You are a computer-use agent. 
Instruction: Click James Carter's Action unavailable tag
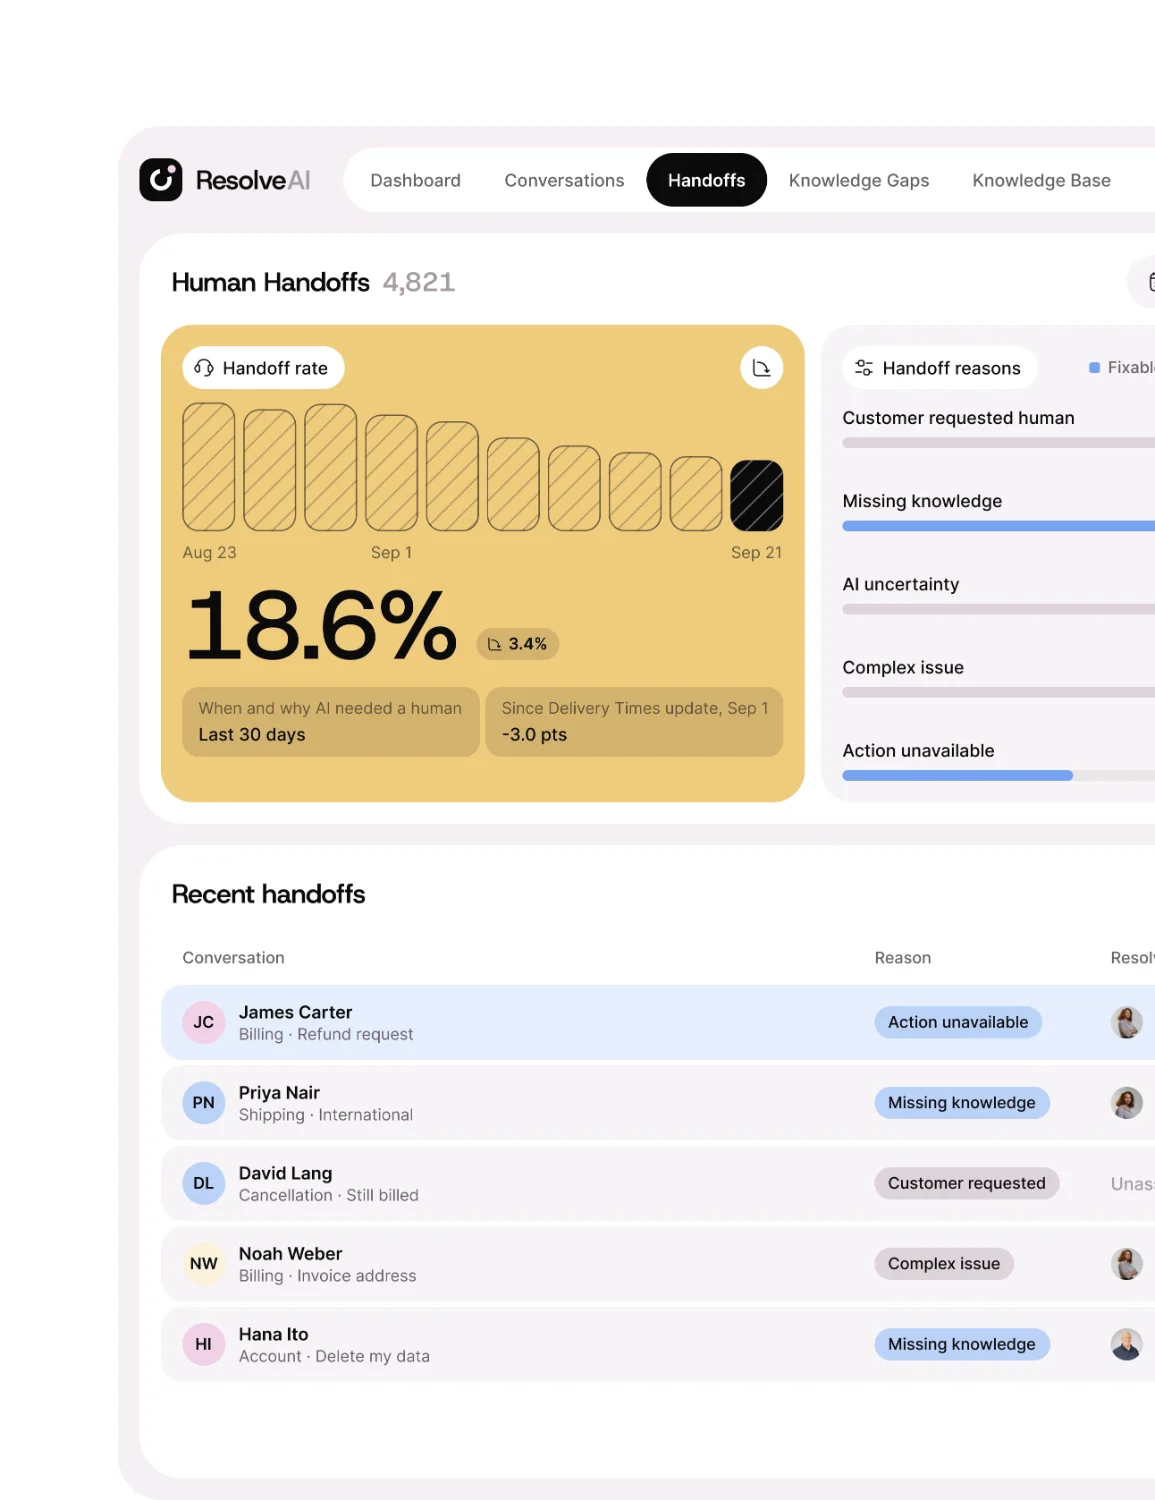click(x=958, y=1022)
